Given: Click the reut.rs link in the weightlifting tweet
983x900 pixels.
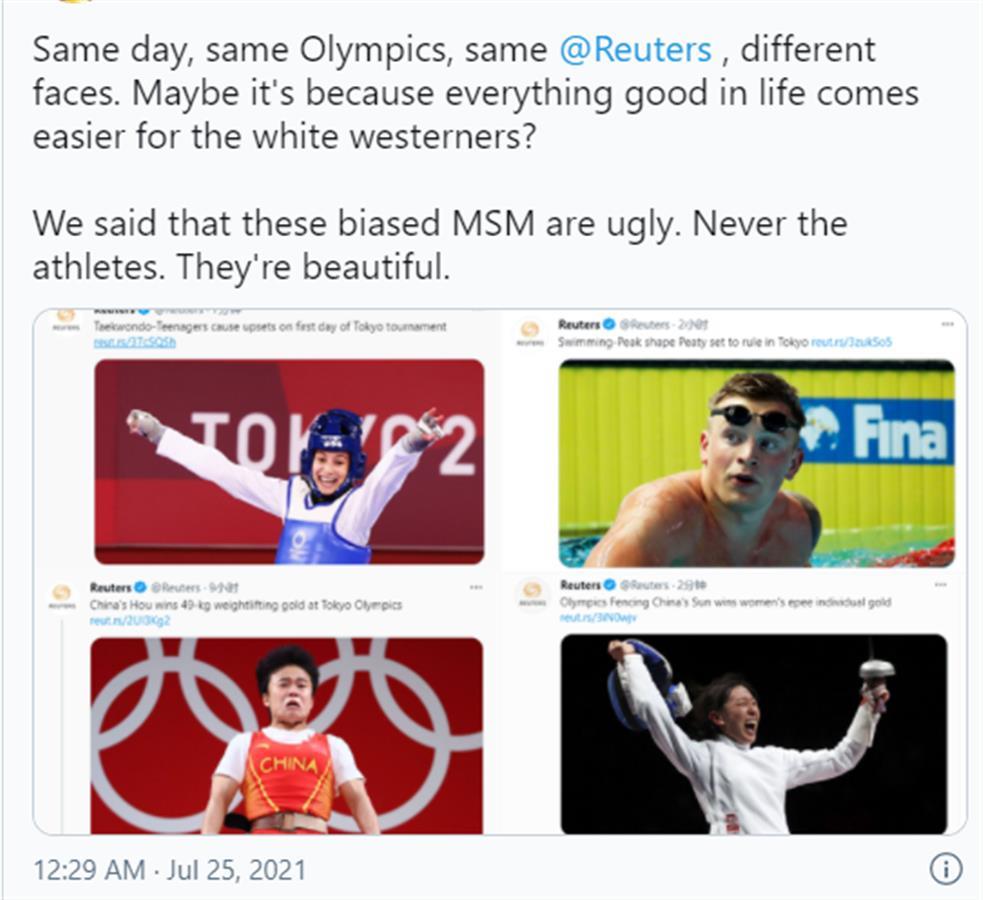Looking at the screenshot, I should click(x=130, y=620).
